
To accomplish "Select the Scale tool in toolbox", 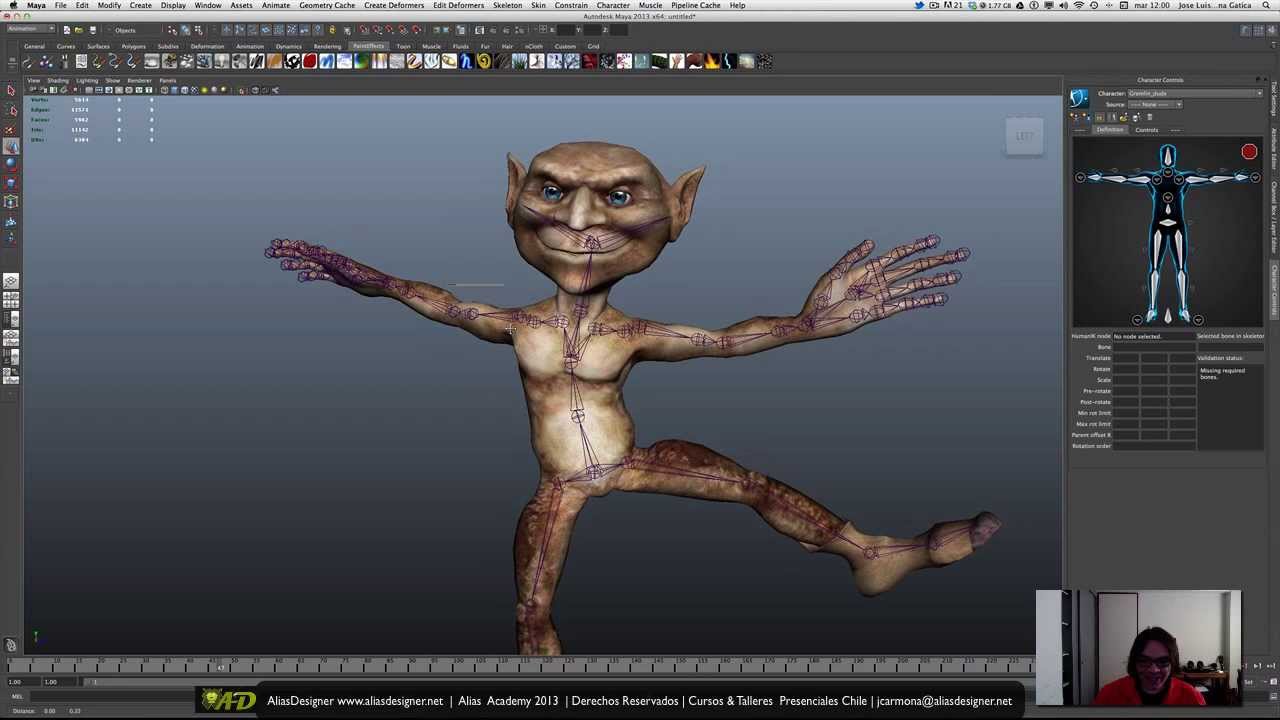I will click(x=11, y=183).
